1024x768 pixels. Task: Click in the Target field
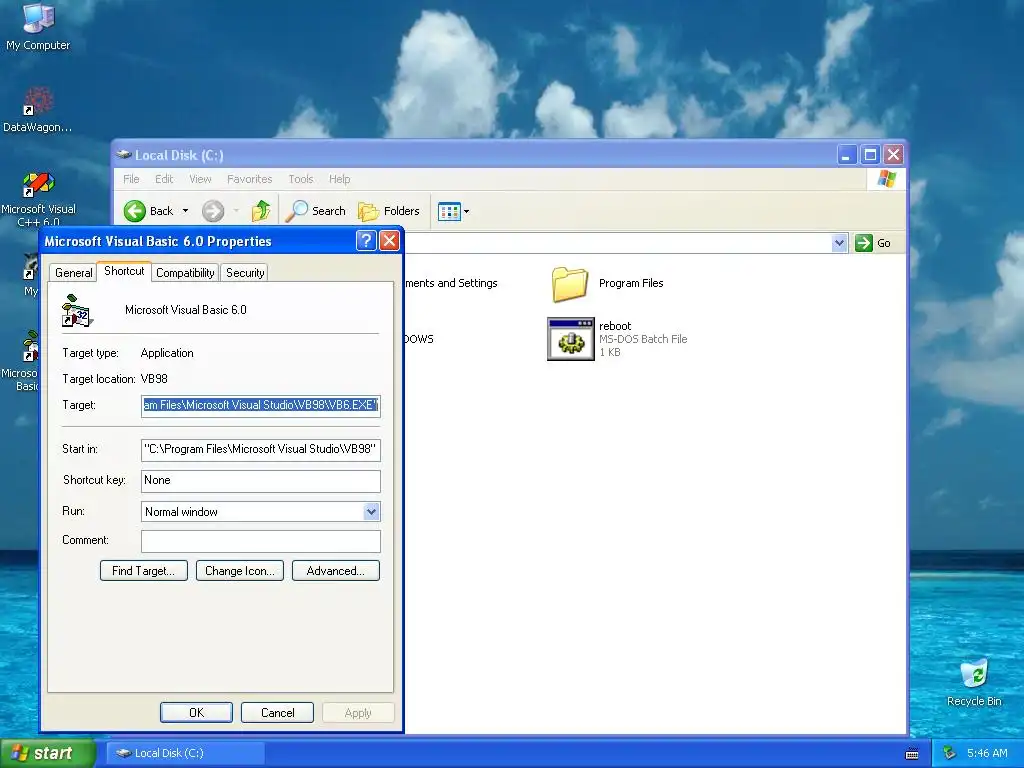(261, 406)
